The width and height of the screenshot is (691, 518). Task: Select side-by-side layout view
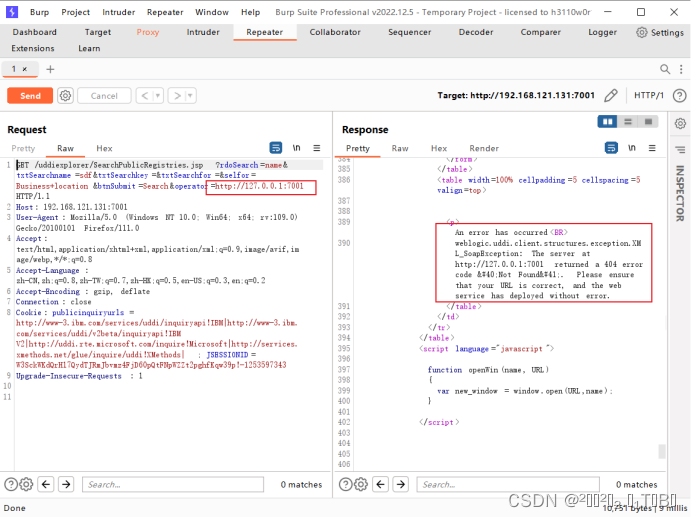pyautogui.click(x=607, y=122)
